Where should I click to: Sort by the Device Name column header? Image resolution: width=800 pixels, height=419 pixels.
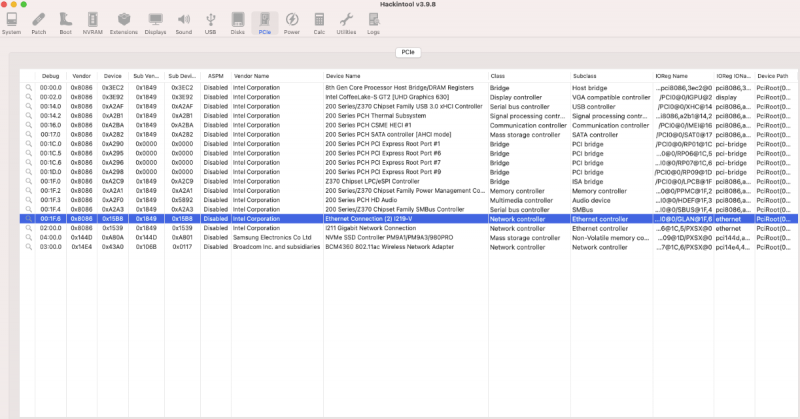point(406,76)
